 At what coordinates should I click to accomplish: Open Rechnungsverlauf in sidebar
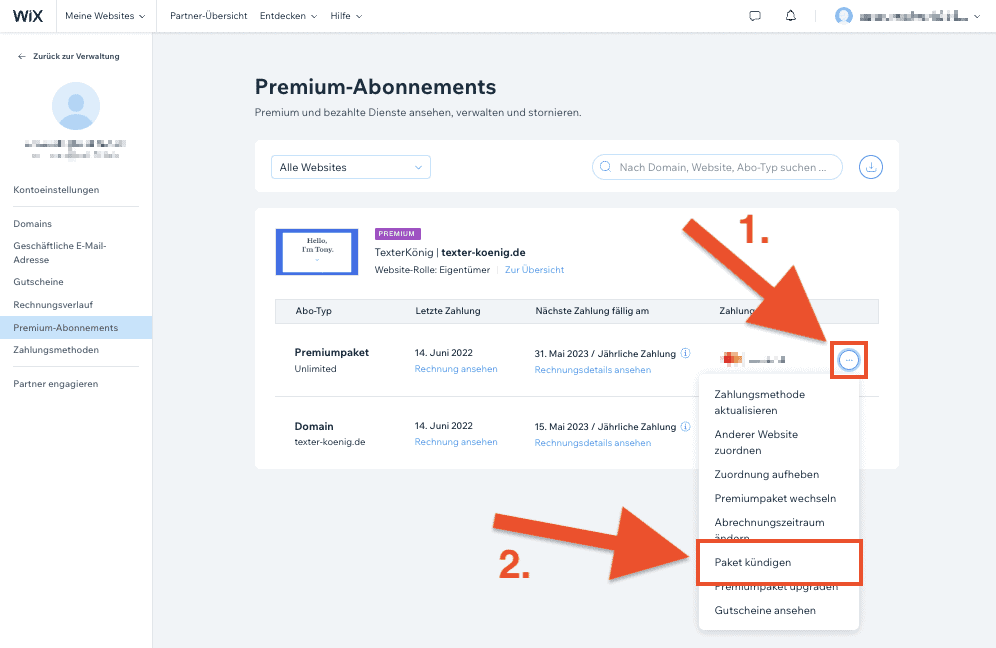[53, 305]
